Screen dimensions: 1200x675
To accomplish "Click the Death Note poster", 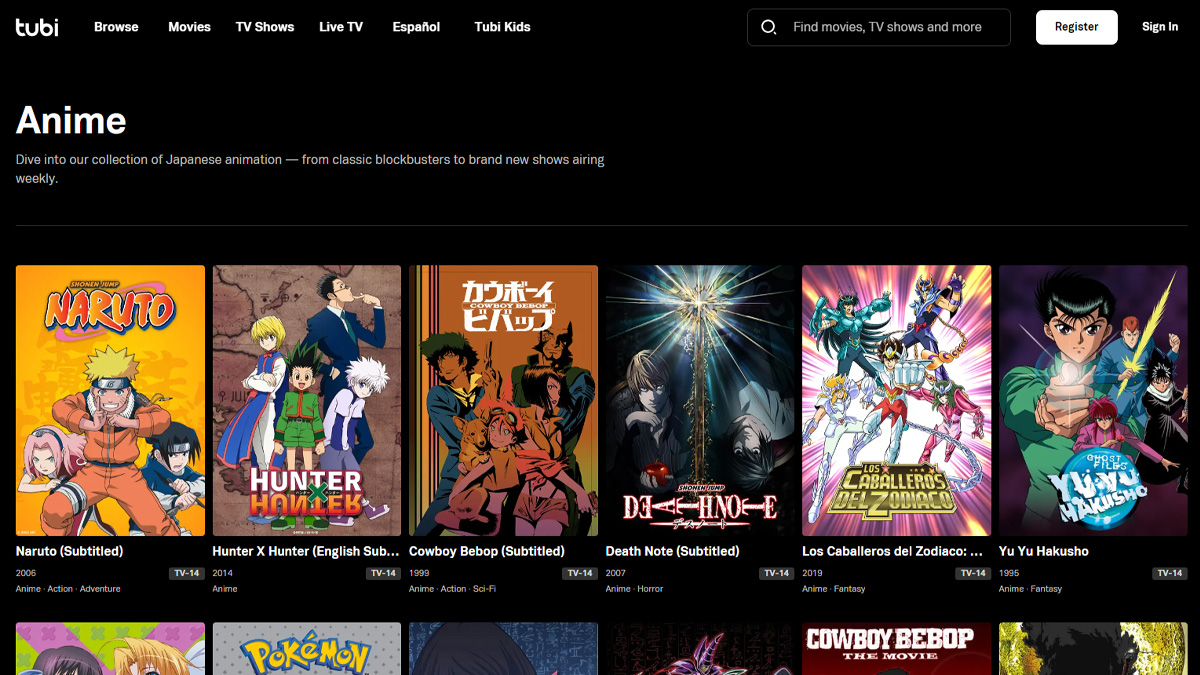I will 700,400.
